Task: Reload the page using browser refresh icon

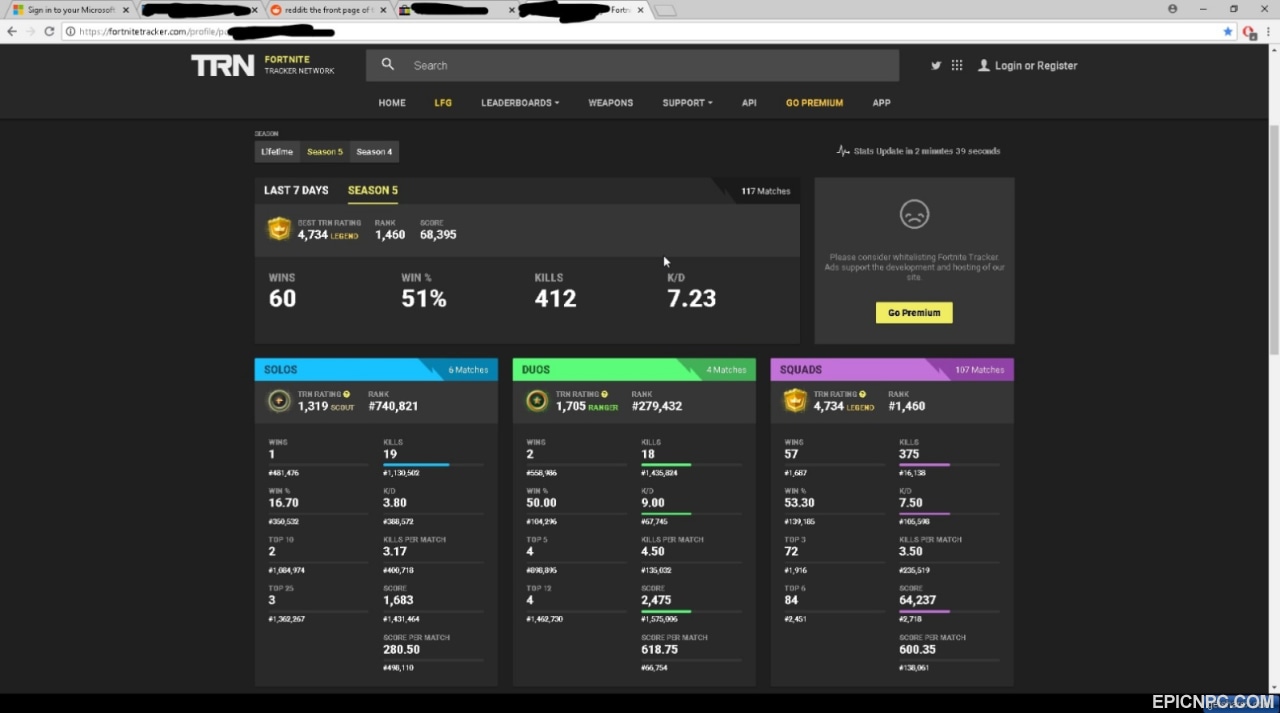Action: [x=49, y=31]
